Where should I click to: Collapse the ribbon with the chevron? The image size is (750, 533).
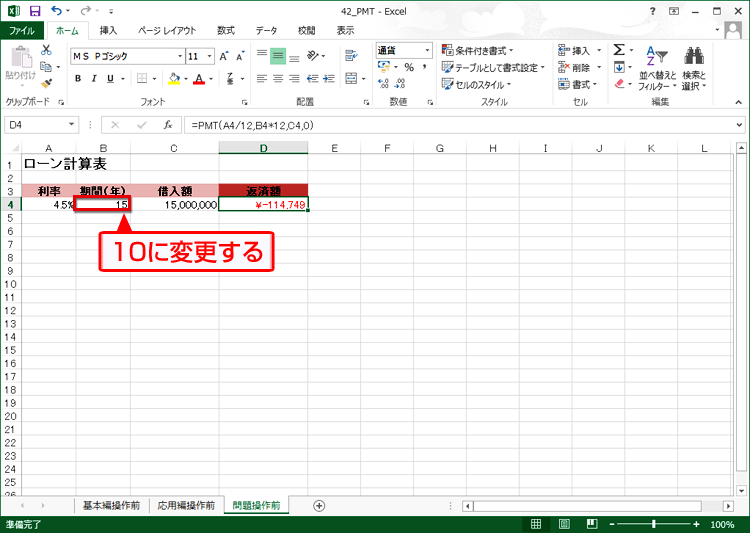pyautogui.click(x=739, y=101)
